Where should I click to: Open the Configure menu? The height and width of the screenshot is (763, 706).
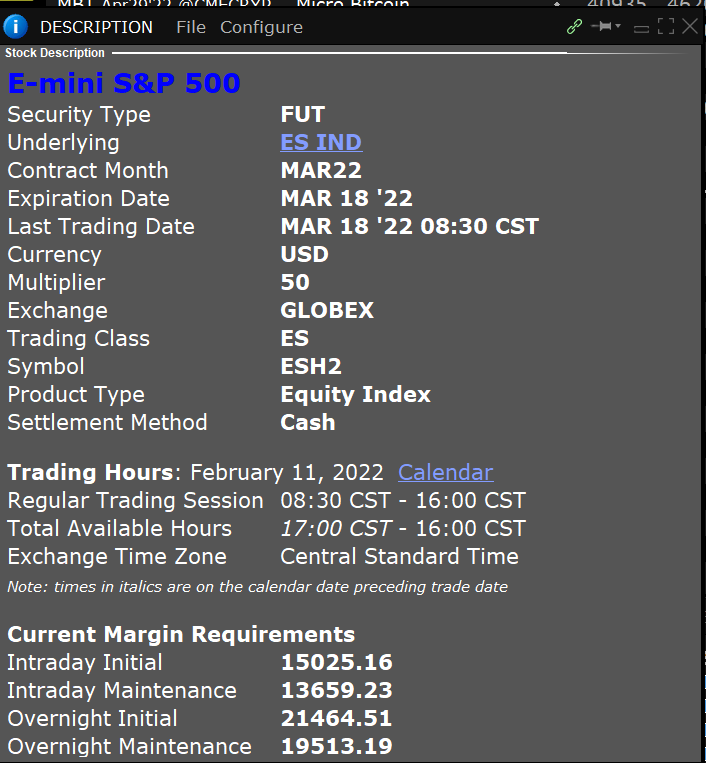coord(261,27)
